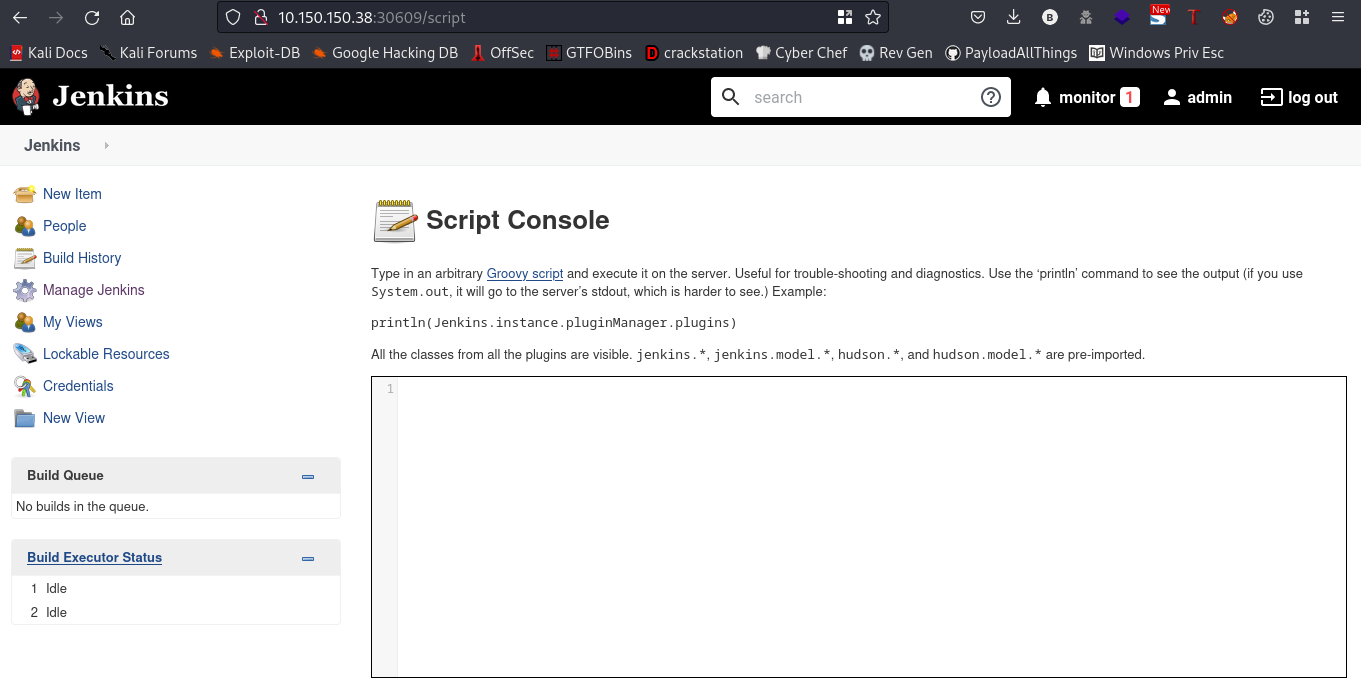Click the My Views icon

click(25, 322)
